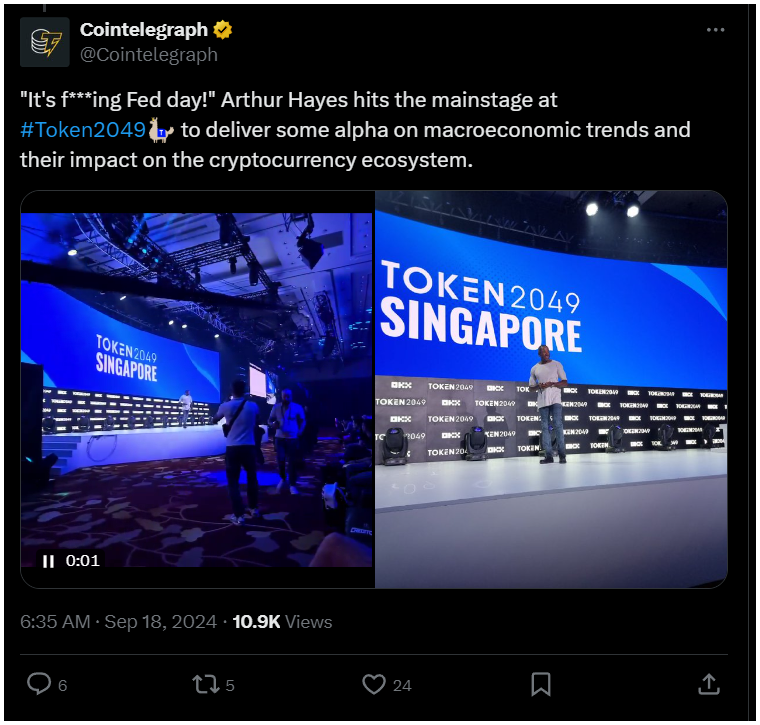The width and height of the screenshot is (760, 725).
Task: Click the reply count number 6
Action: (63, 686)
